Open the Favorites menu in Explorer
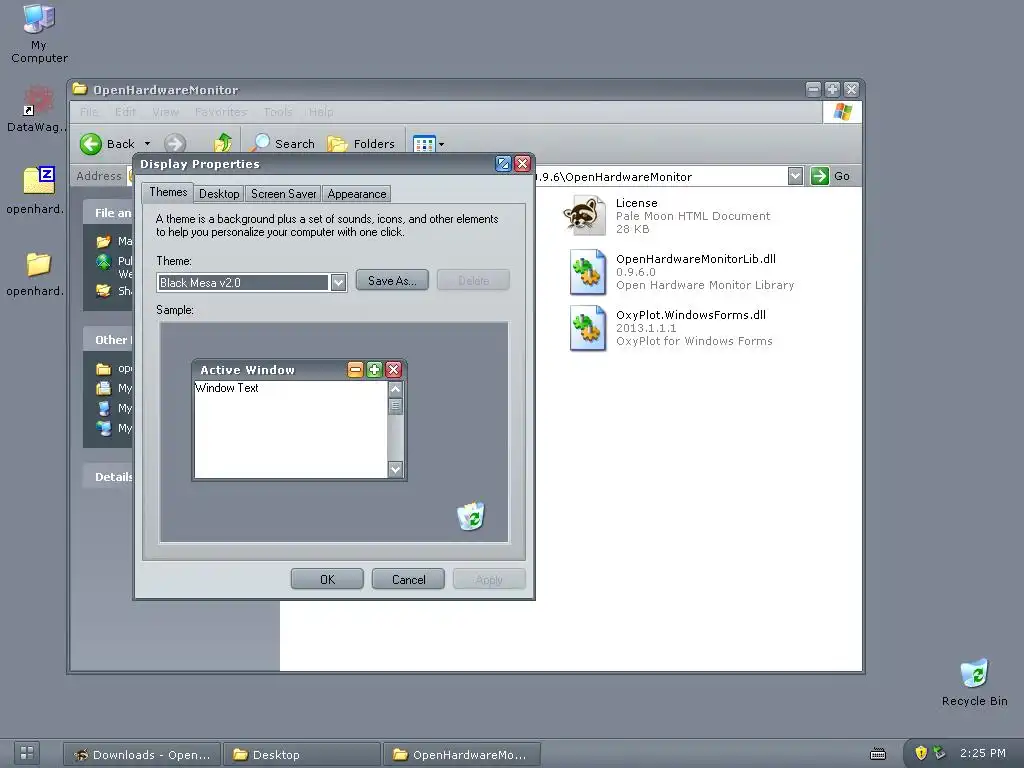This screenshot has width=1024, height=768. pyautogui.click(x=221, y=112)
